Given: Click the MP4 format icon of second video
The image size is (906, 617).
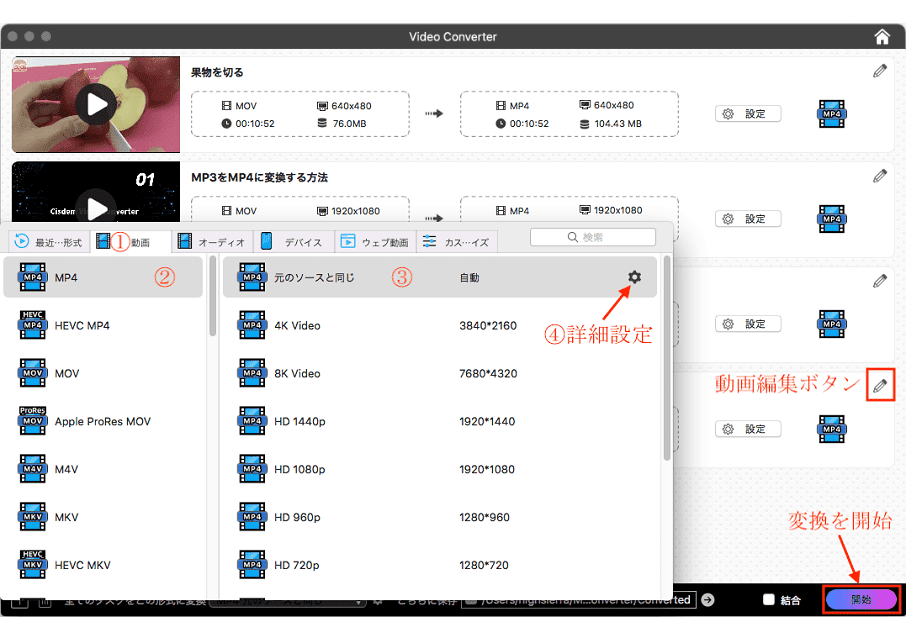Looking at the screenshot, I should [831, 218].
